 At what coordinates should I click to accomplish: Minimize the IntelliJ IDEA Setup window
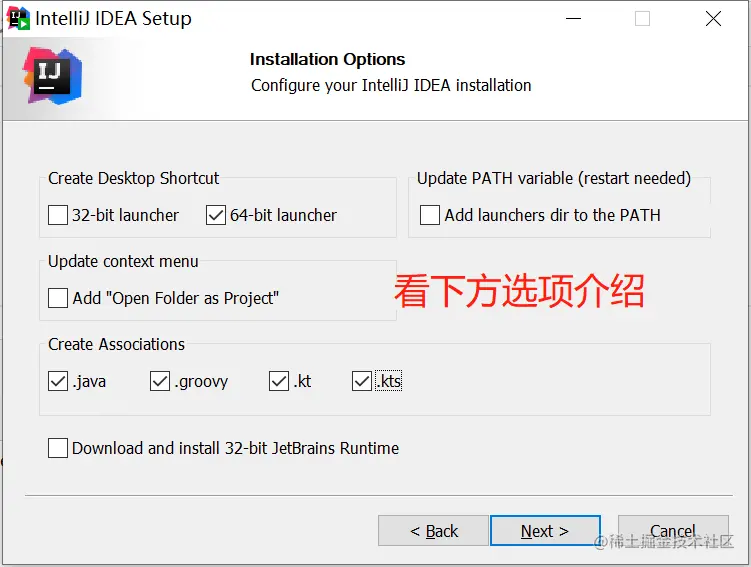coord(573,19)
